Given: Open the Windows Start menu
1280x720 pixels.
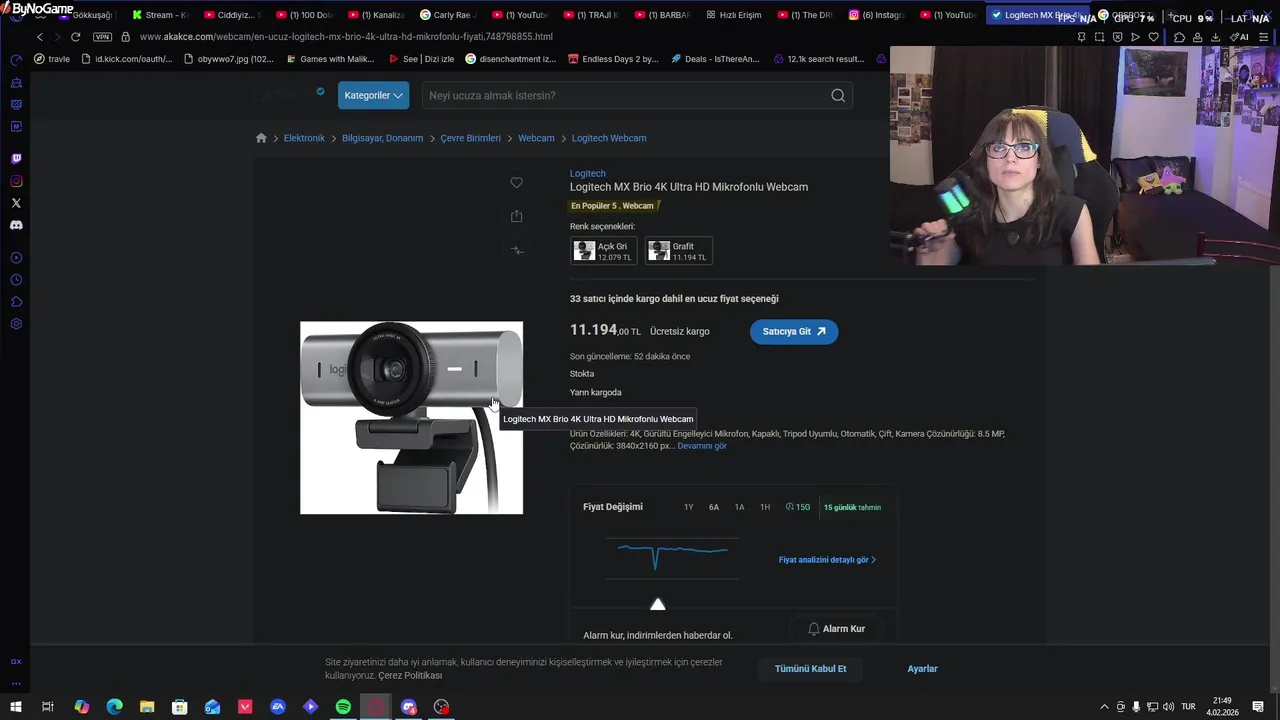Looking at the screenshot, I should [x=15, y=707].
